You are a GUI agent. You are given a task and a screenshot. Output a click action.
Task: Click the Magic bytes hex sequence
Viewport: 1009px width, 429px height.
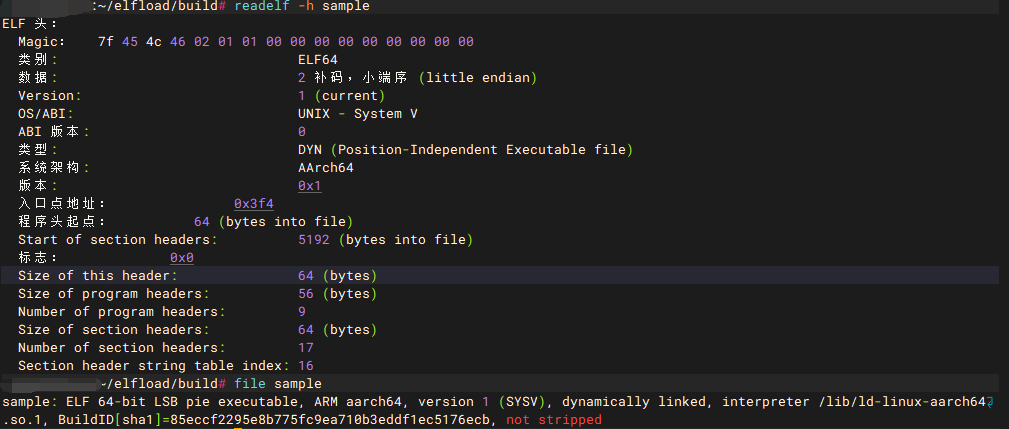click(285, 42)
